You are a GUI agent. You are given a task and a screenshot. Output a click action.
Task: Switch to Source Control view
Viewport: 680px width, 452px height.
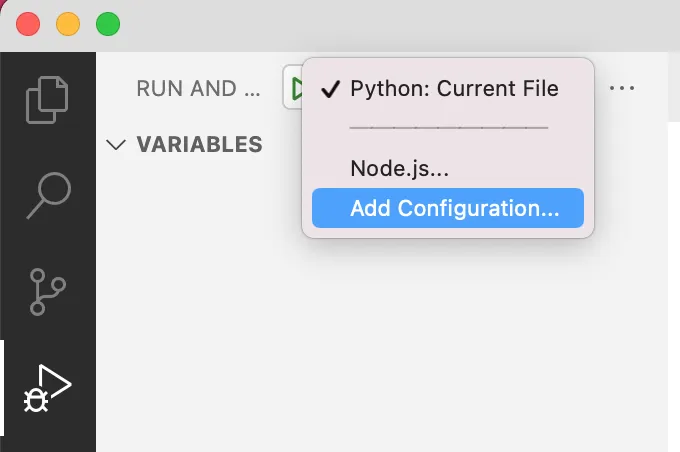[x=48, y=290]
